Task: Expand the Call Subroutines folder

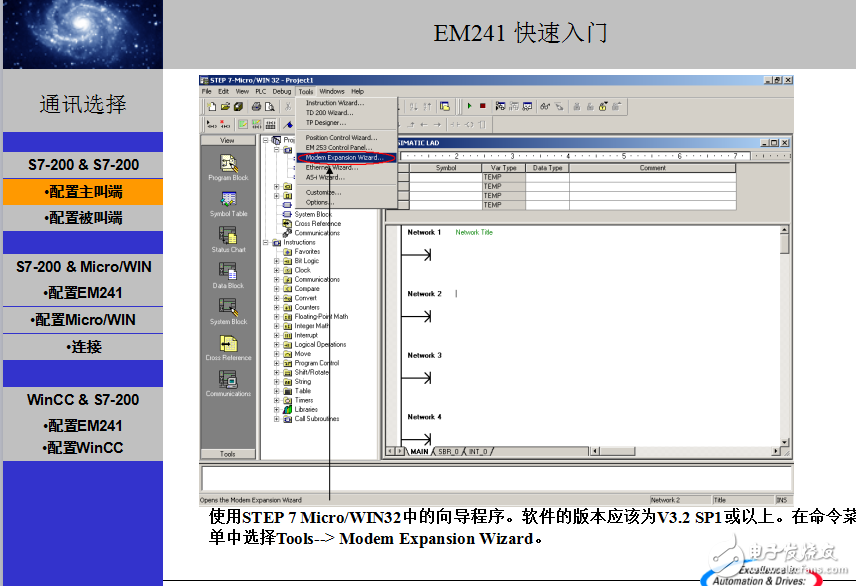Action: point(276,419)
